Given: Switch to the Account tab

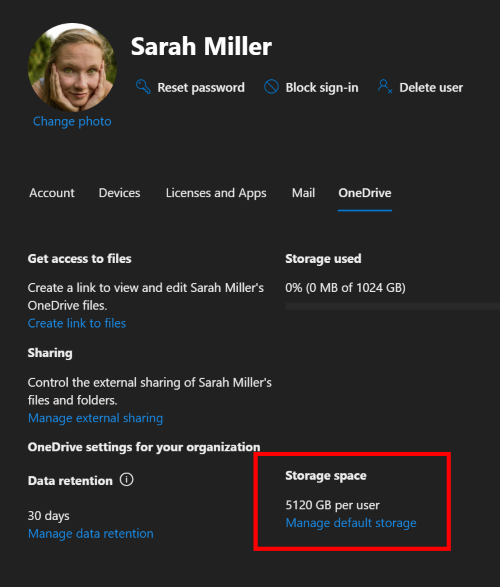Looking at the screenshot, I should coord(52,193).
